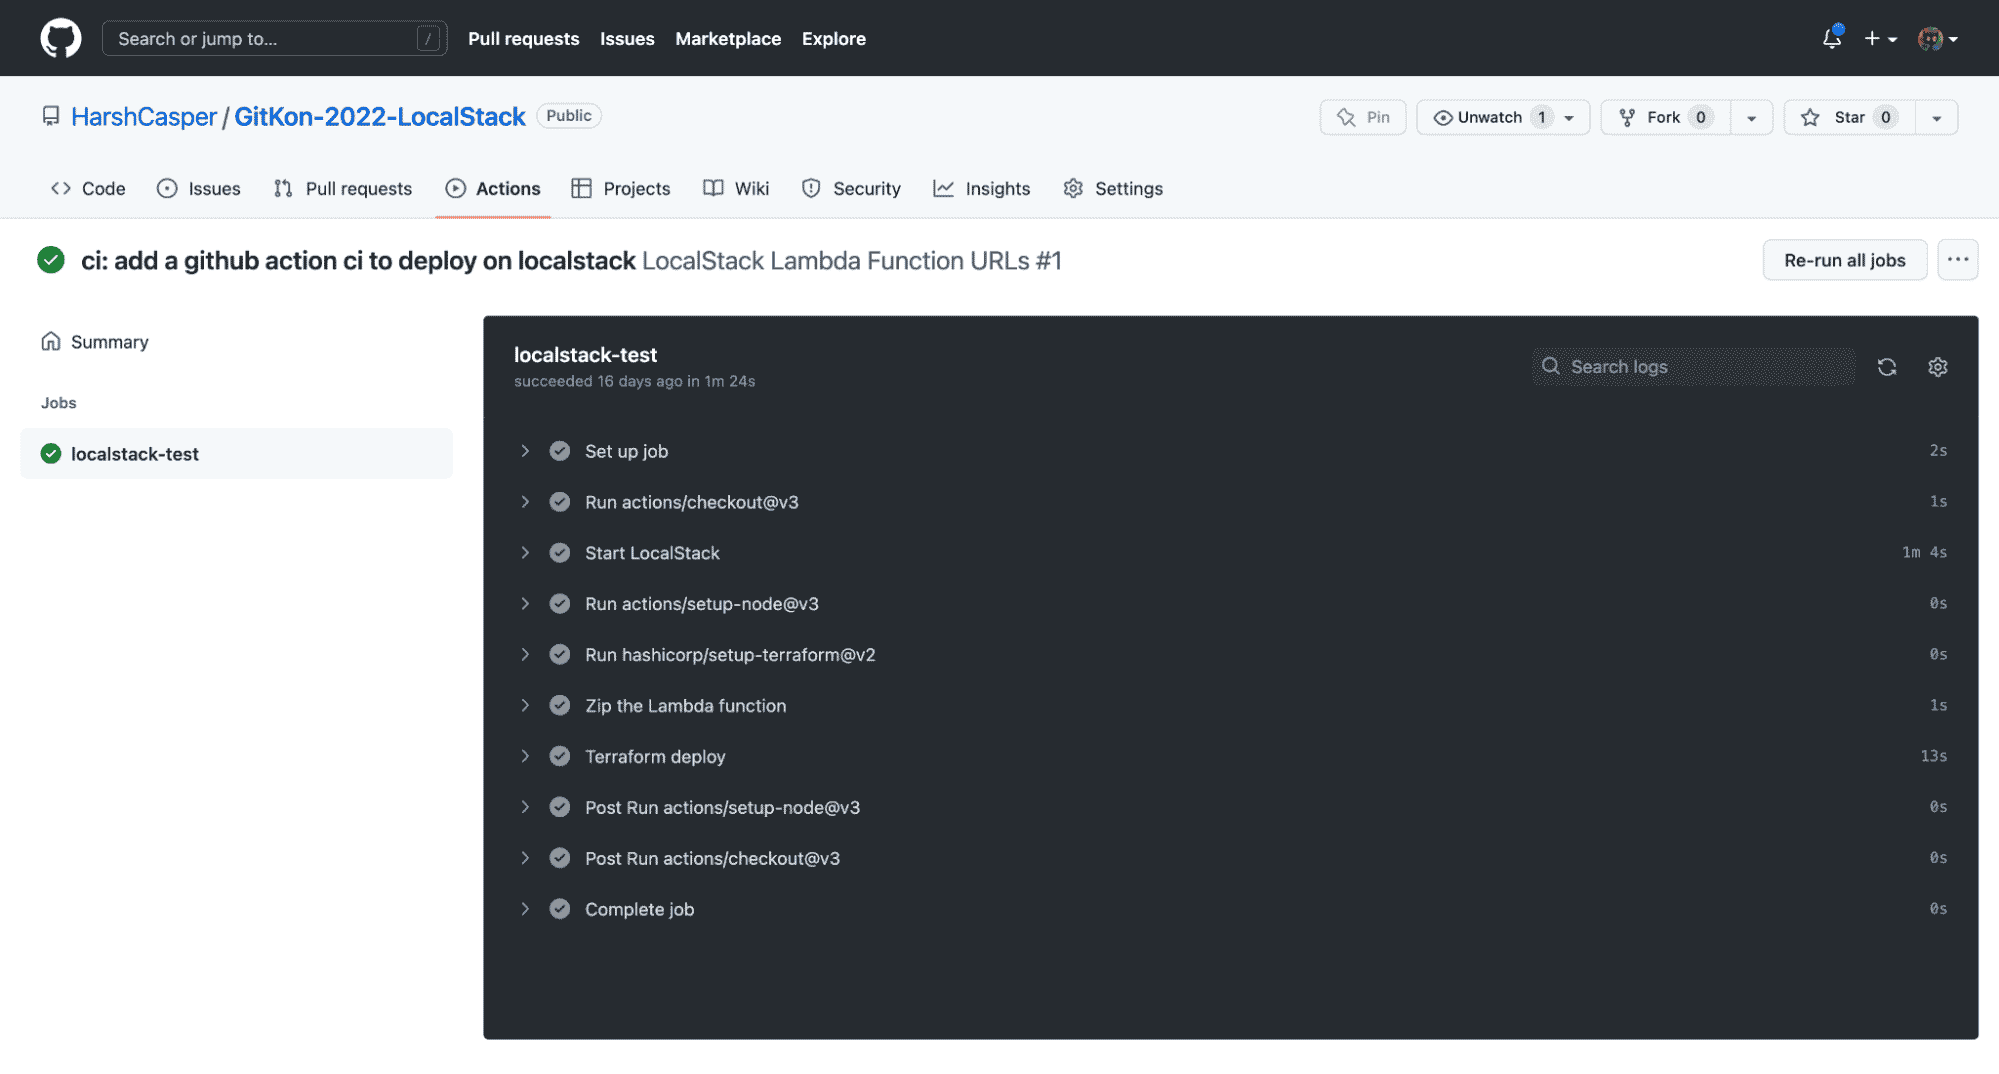Click the repository book icon next to HarshCasper
This screenshot has height=1074, width=1999.
[x=50, y=116]
